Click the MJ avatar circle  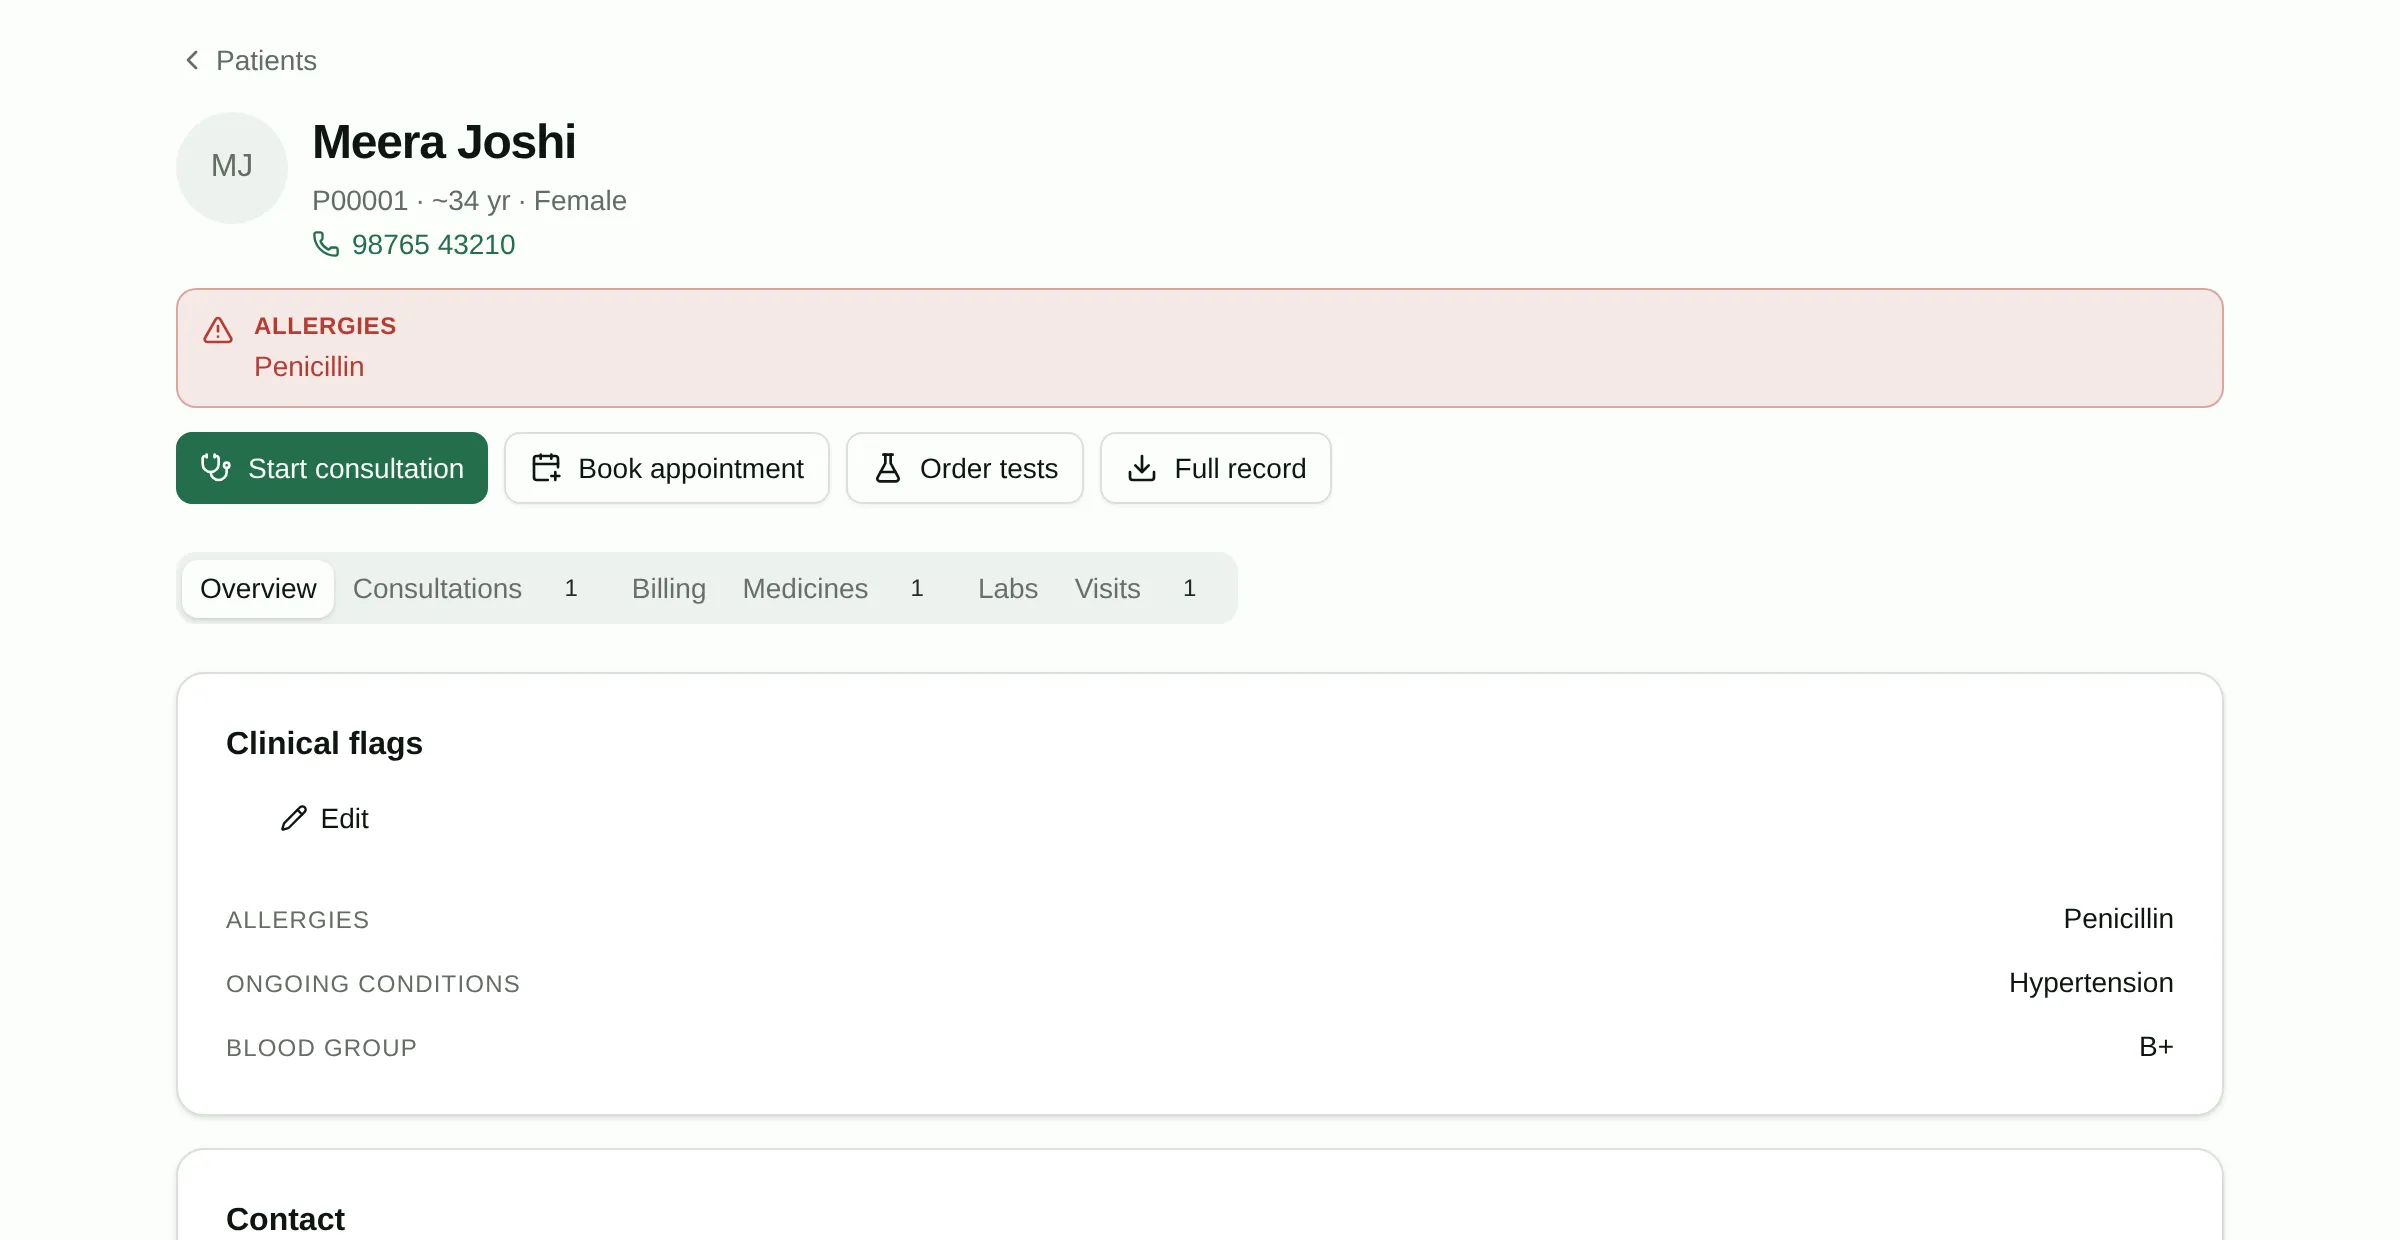(232, 167)
